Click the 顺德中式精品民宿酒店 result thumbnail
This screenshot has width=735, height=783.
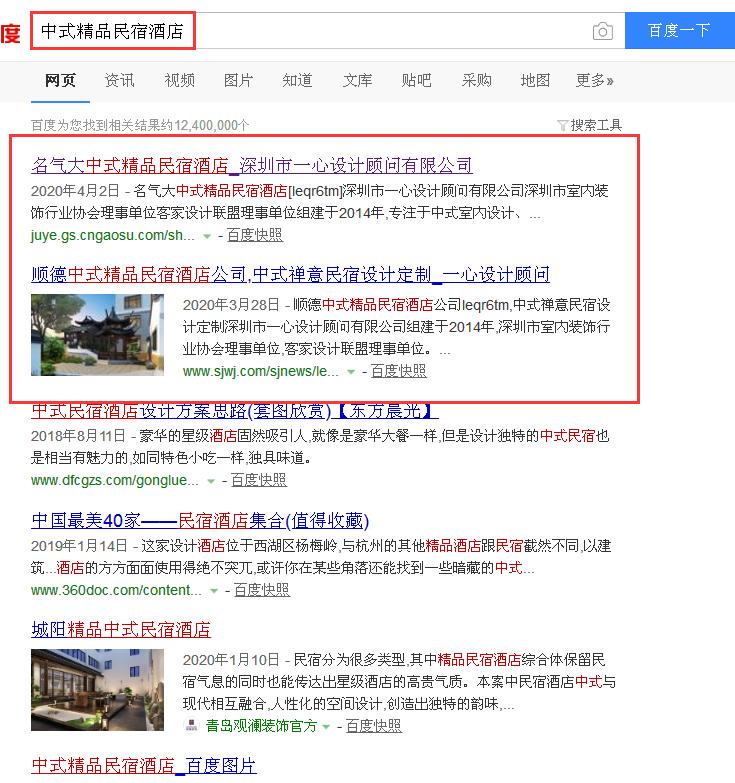point(97,335)
